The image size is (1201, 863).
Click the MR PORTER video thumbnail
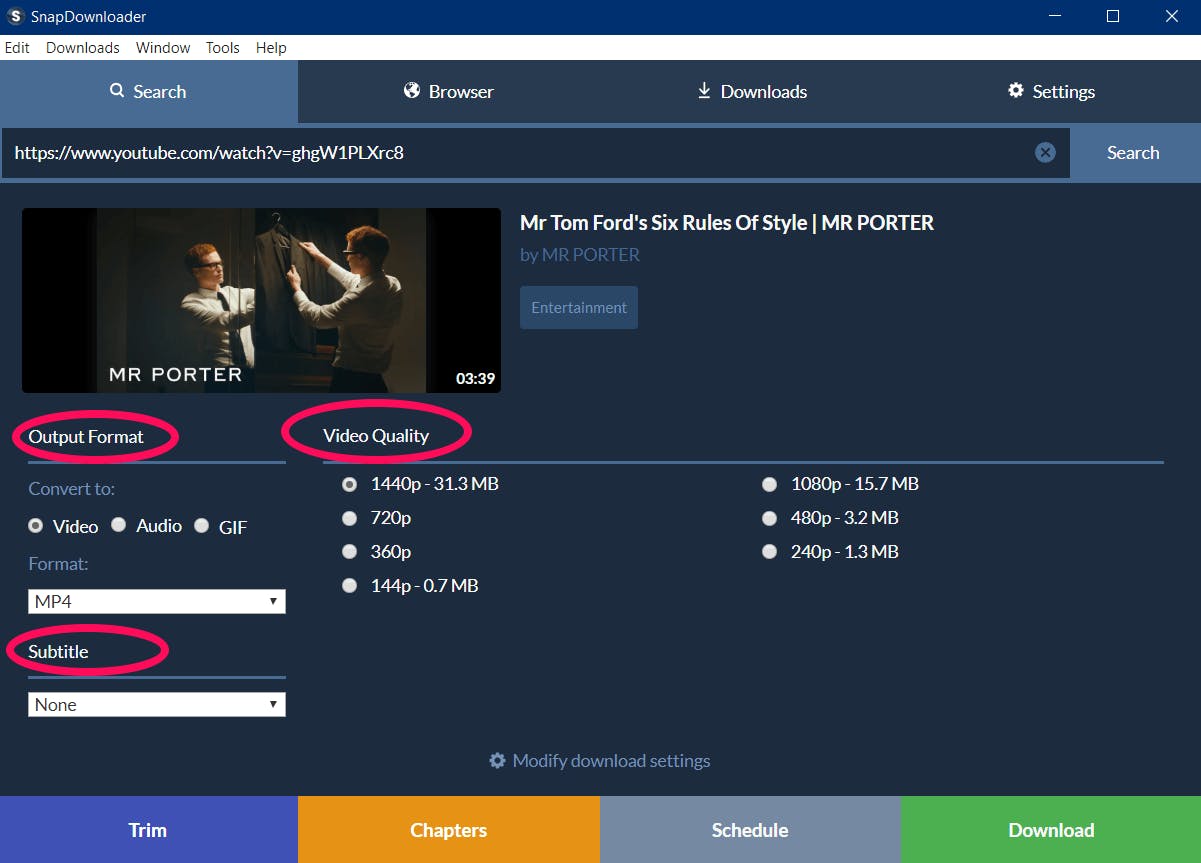[261, 300]
